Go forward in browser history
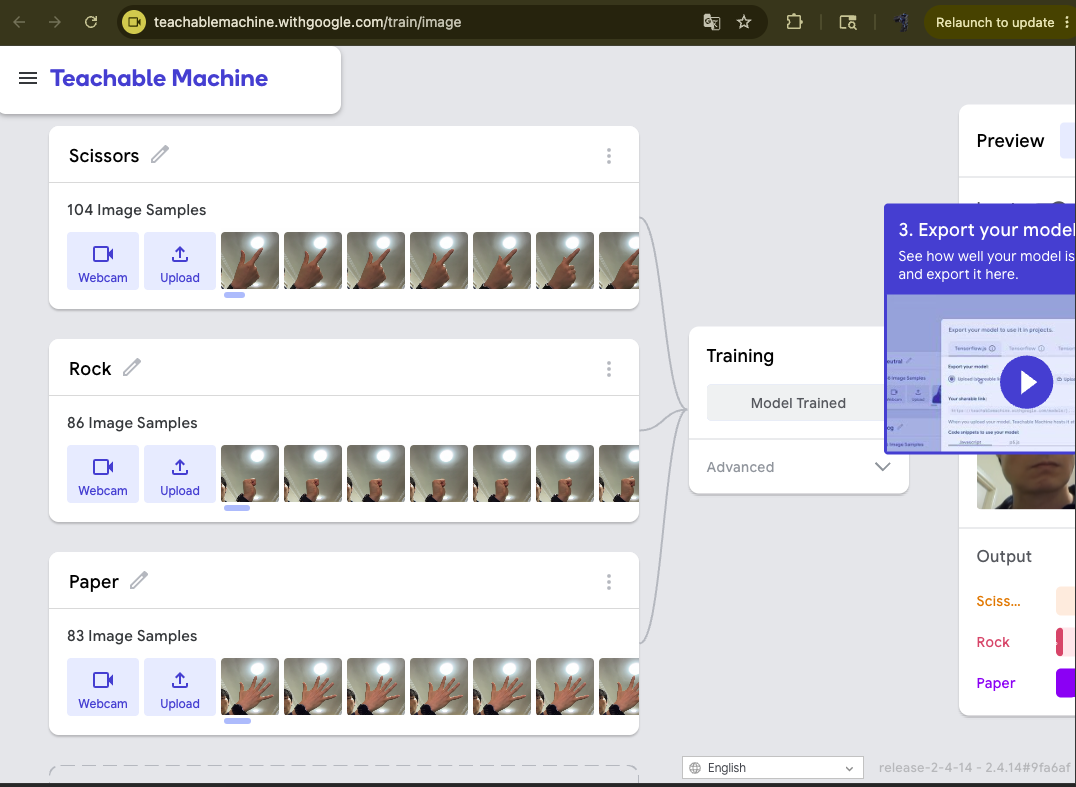 55,22
